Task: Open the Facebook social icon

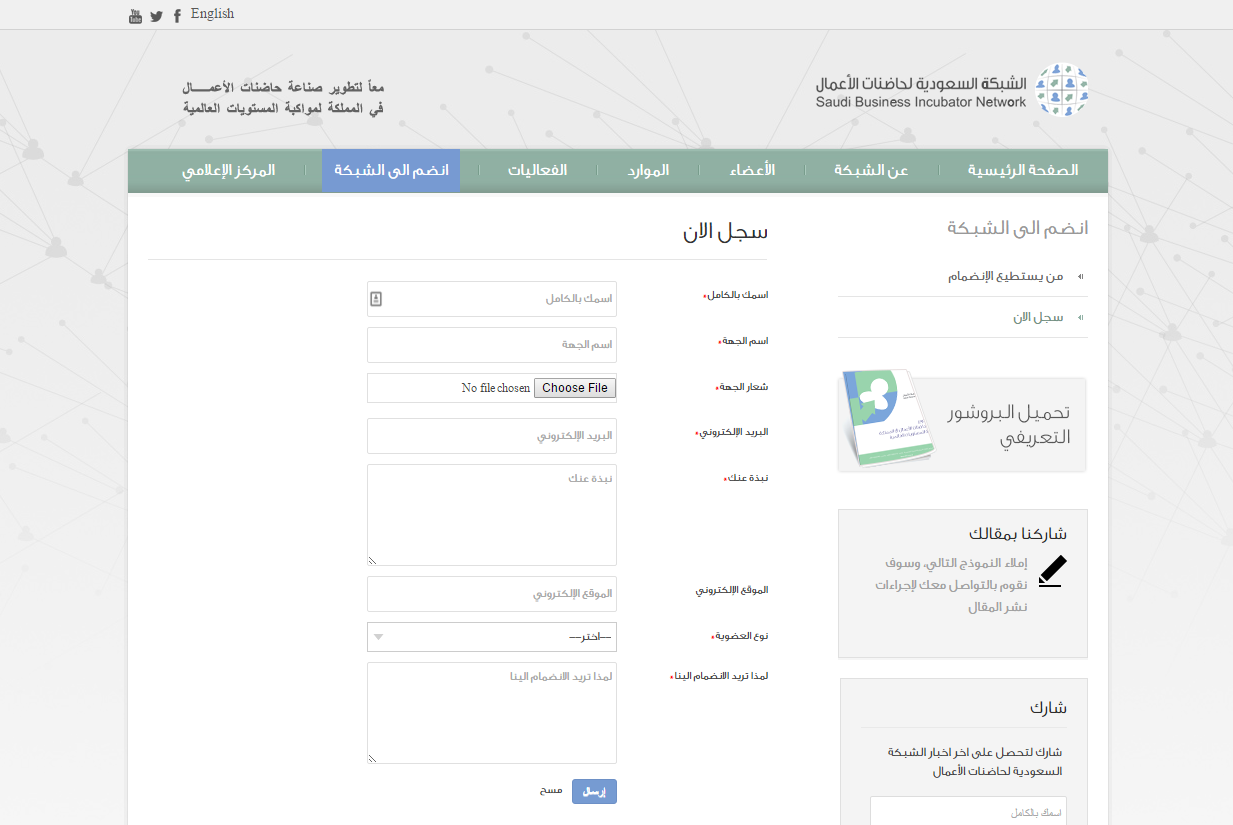Action: coord(177,16)
